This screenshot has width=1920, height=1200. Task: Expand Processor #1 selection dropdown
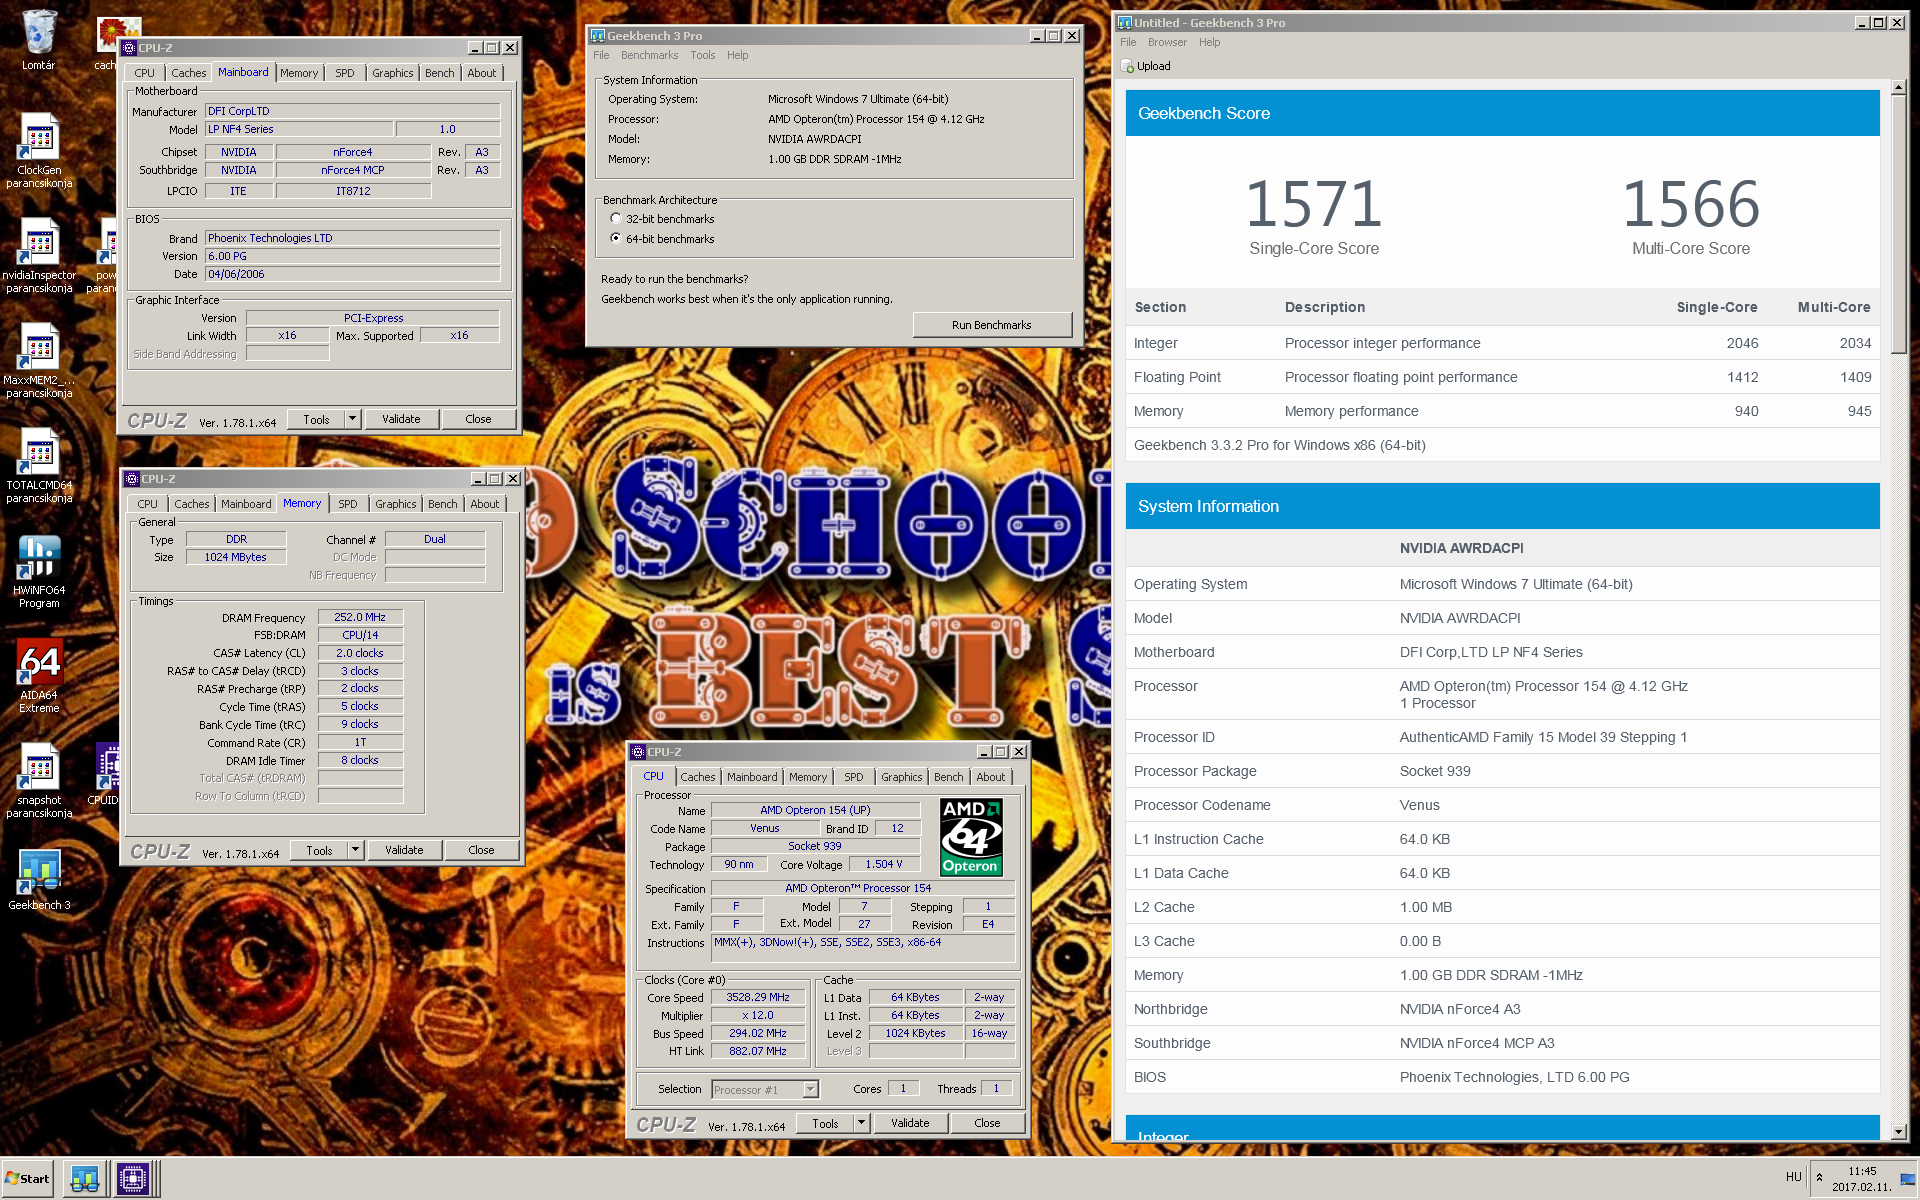811,1089
